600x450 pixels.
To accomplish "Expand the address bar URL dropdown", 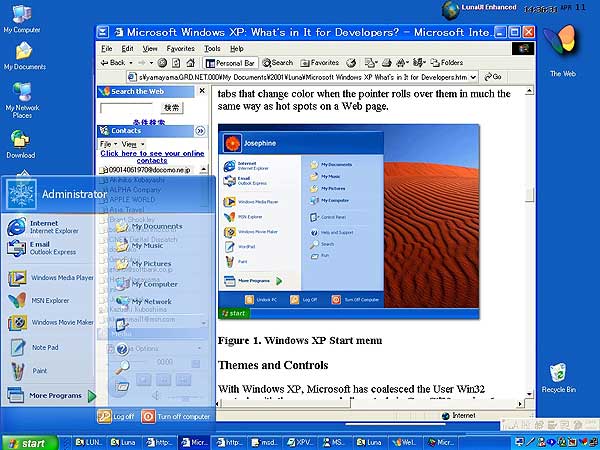I will pos(473,77).
